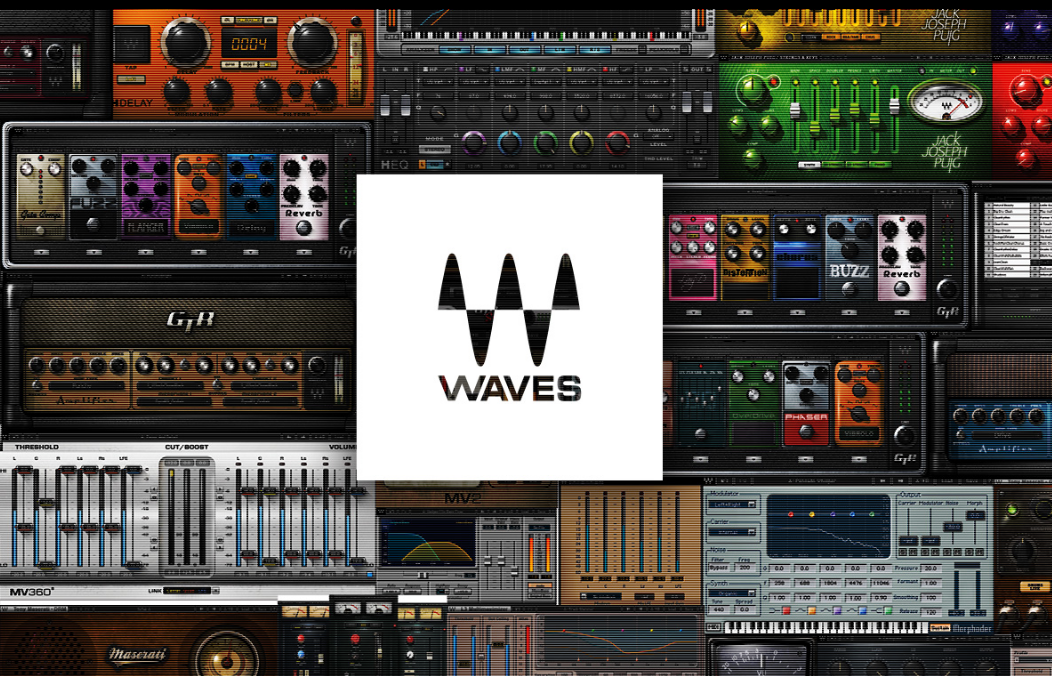Click the large DELAY knob on H-Delay

(x=186, y=43)
